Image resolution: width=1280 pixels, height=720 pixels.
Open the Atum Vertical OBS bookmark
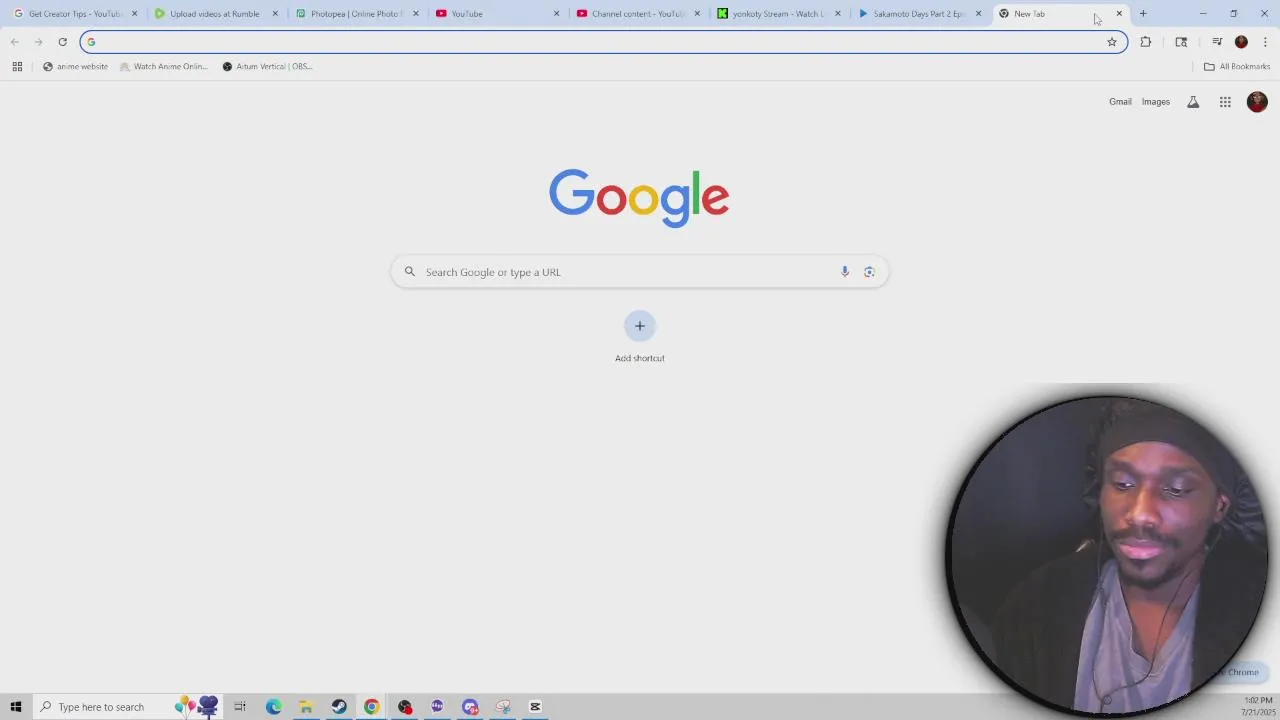pos(267,66)
